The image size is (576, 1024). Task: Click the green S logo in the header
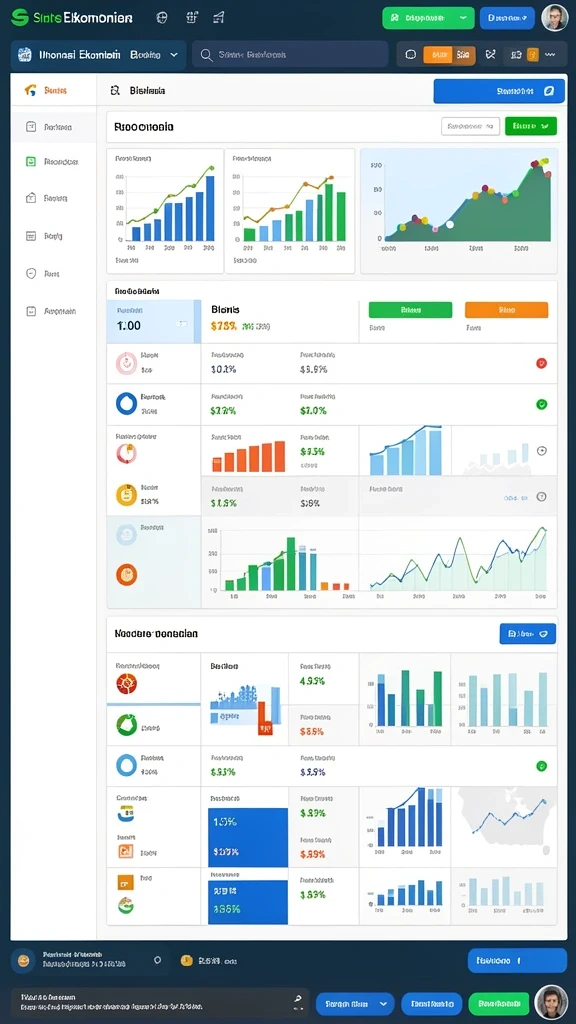(x=20, y=18)
